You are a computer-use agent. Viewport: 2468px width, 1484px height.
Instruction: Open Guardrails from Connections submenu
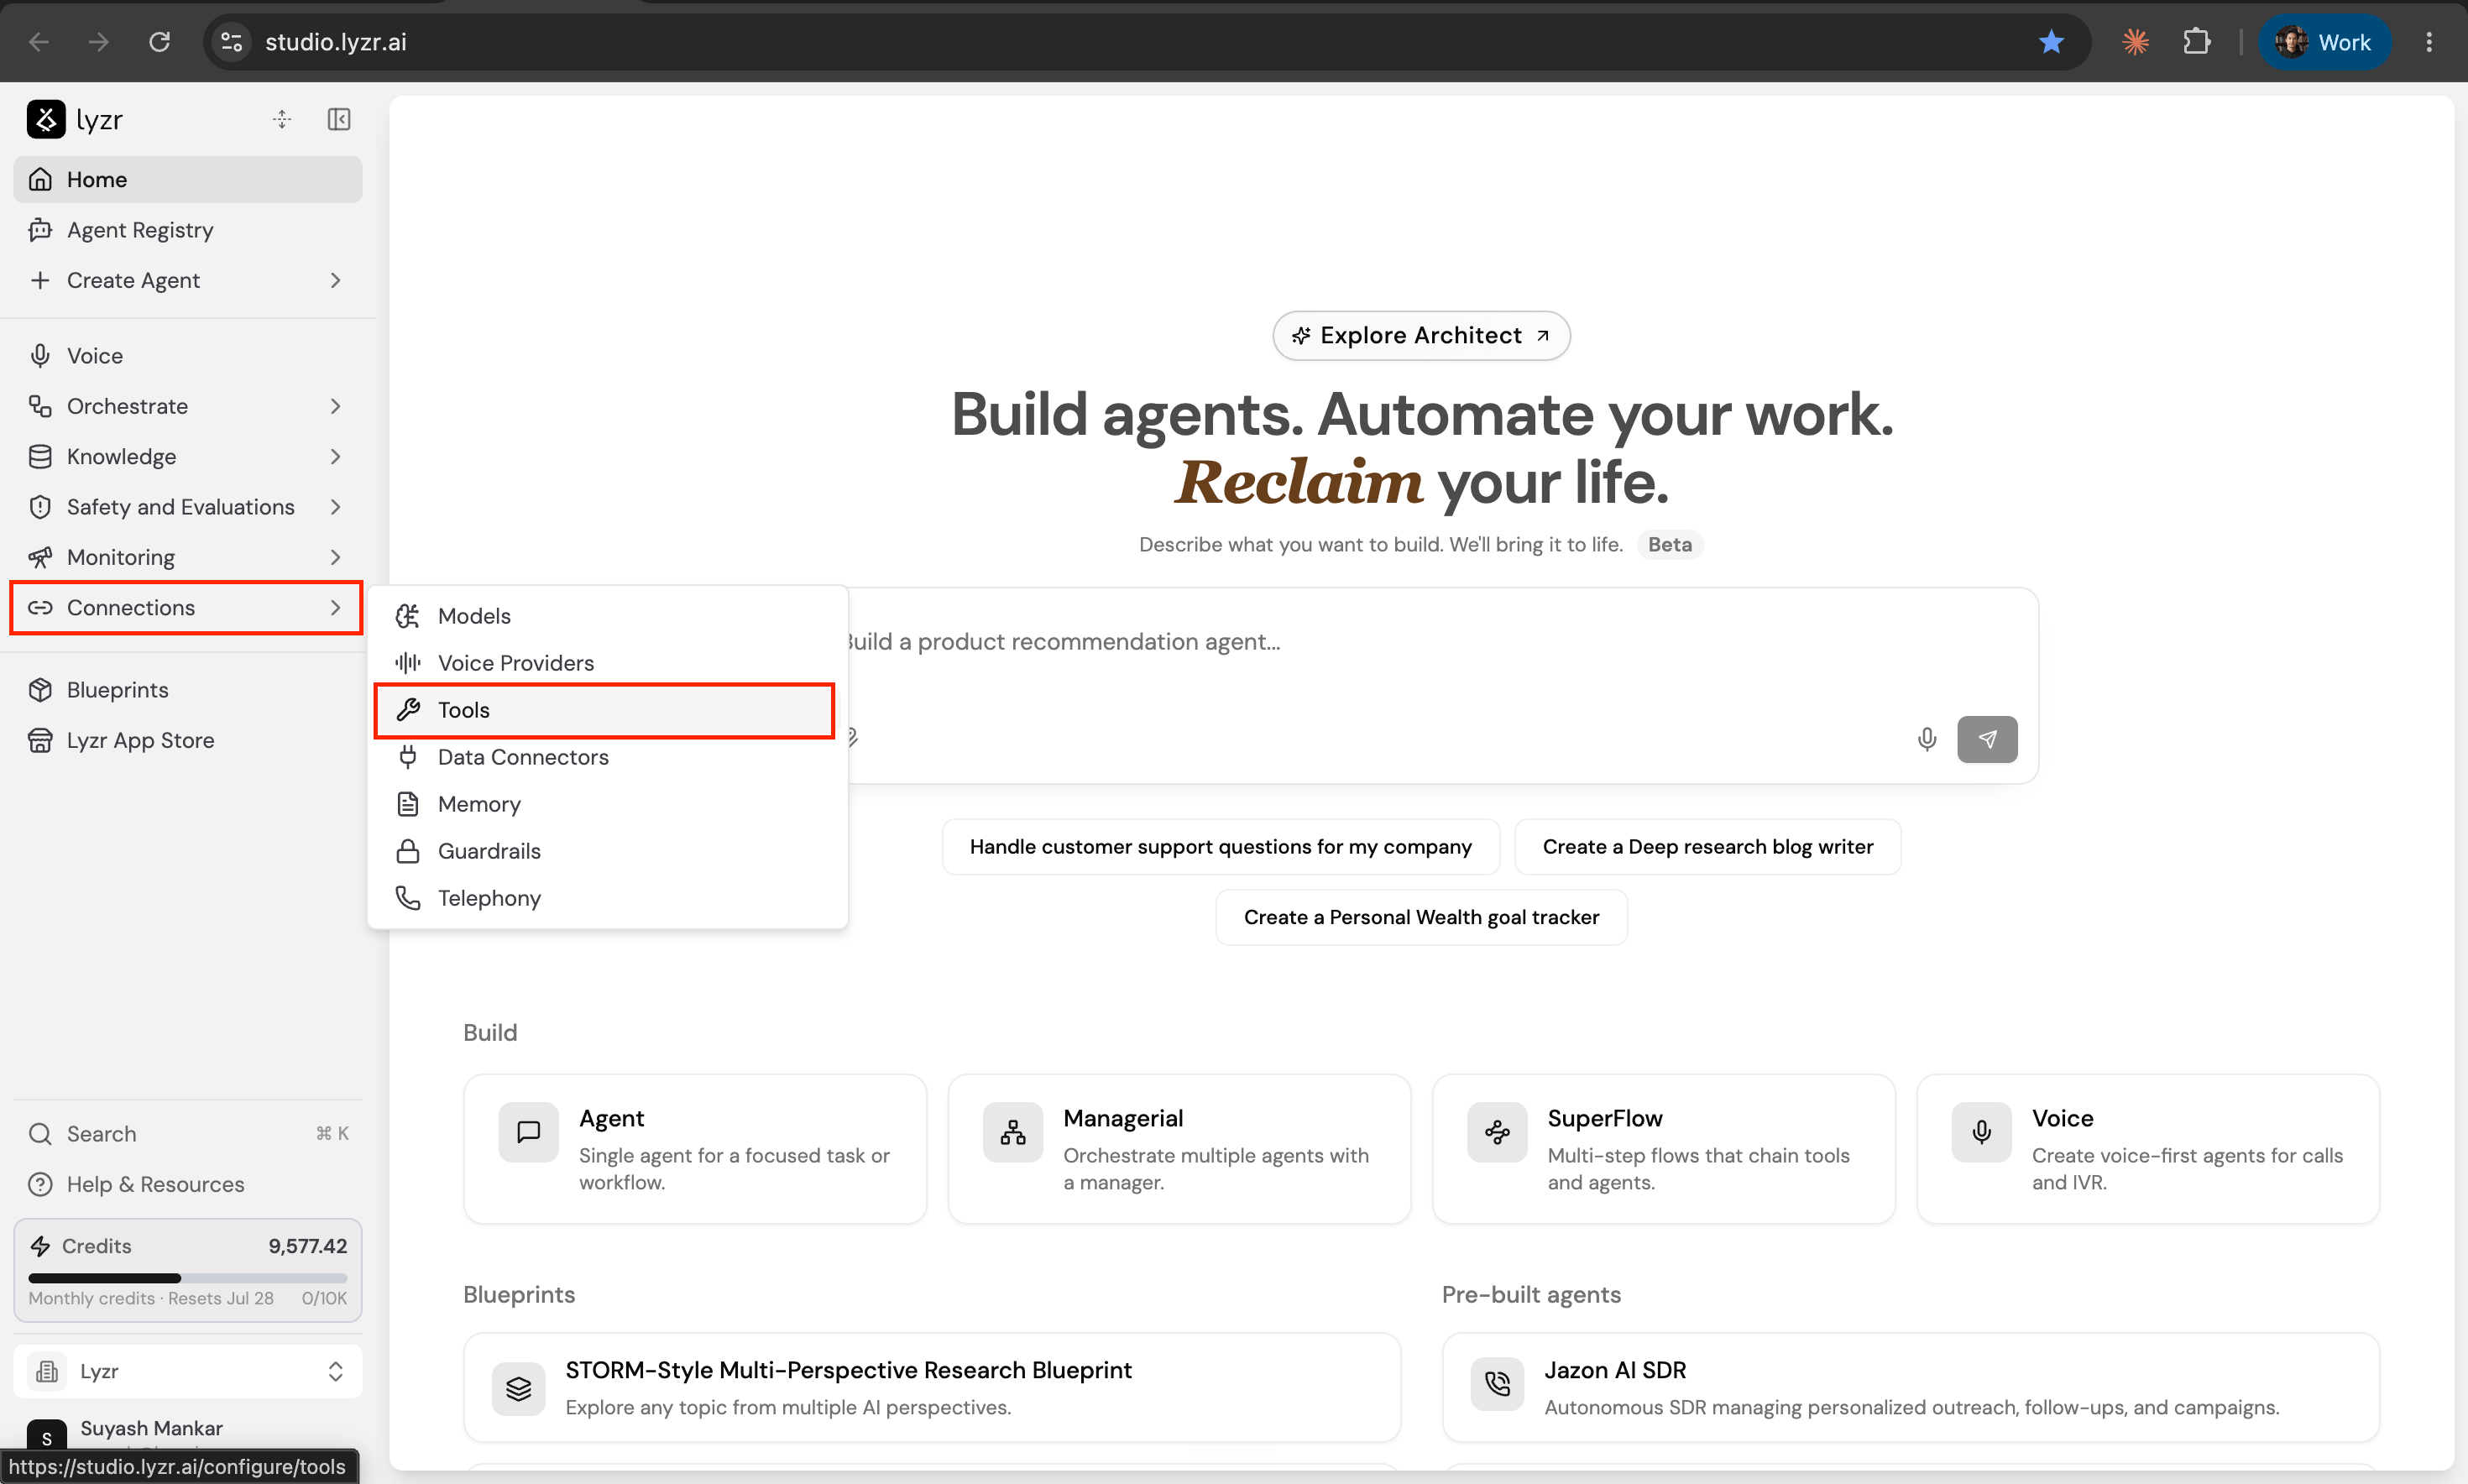click(608, 851)
